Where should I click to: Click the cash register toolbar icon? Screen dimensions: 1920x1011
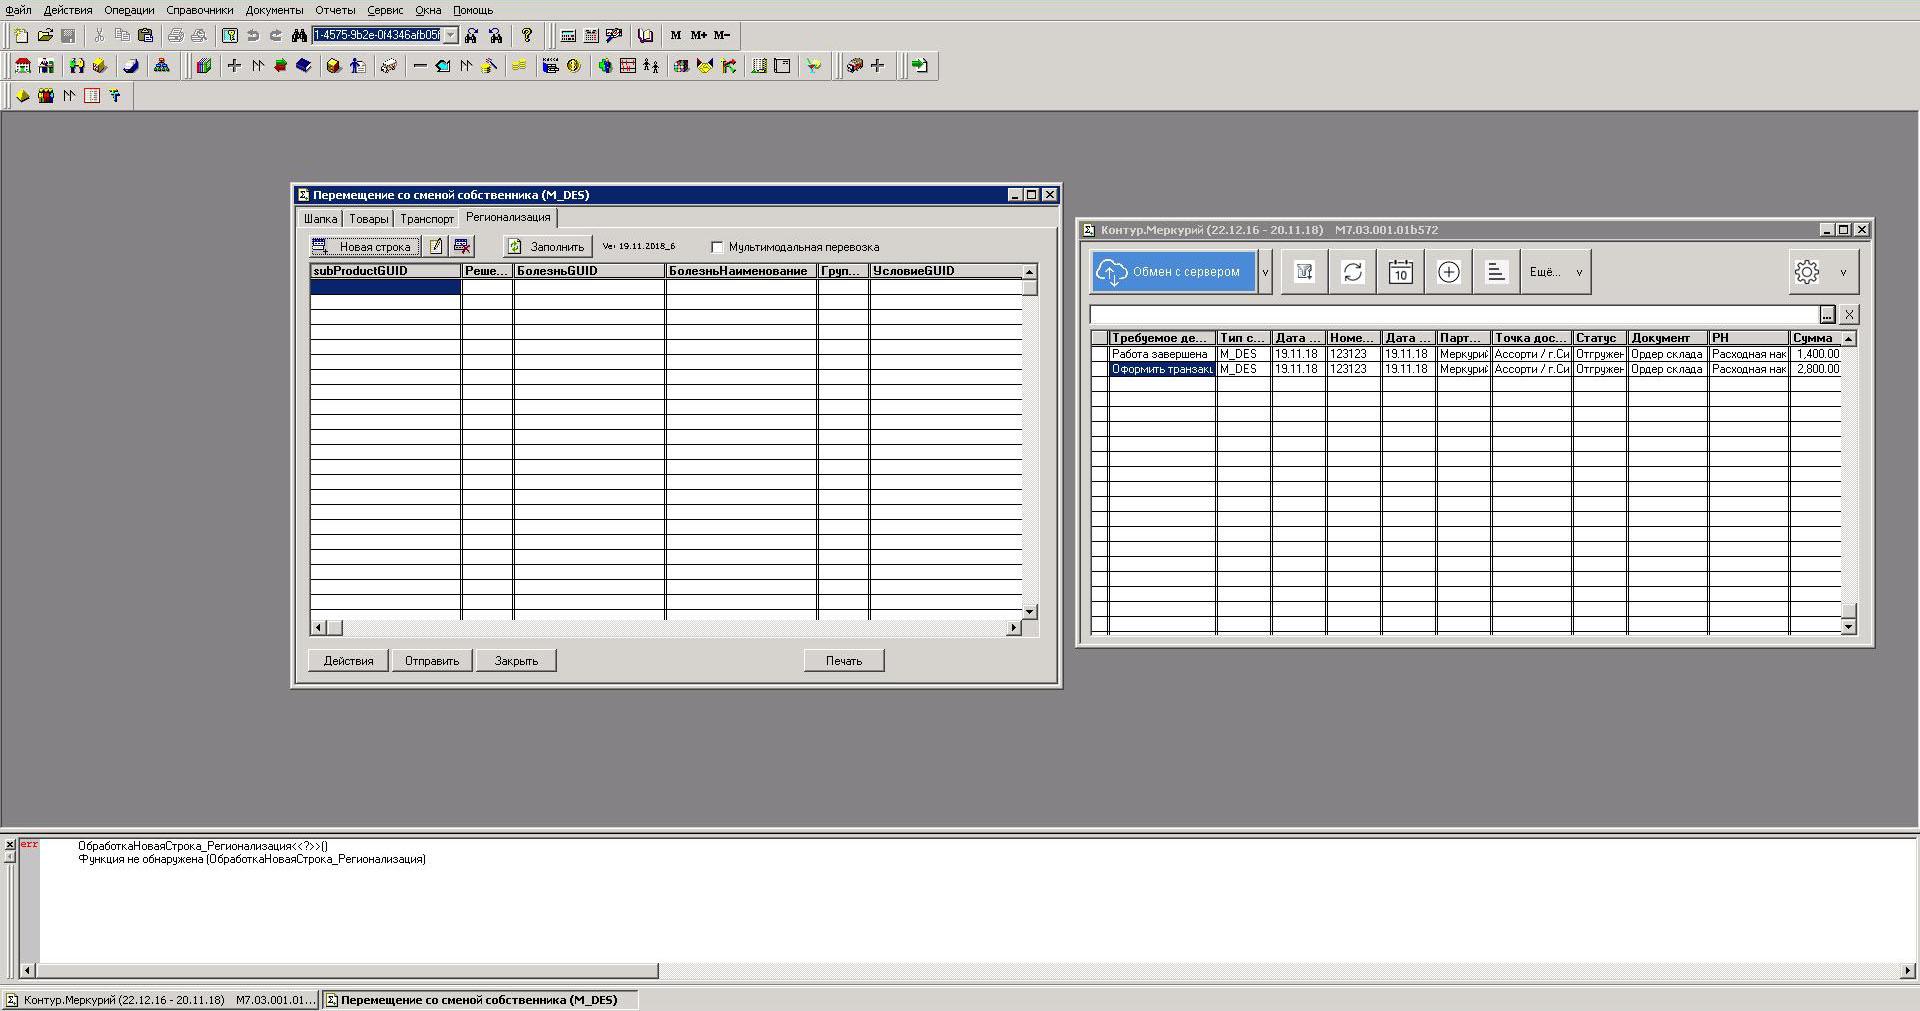[x=550, y=66]
